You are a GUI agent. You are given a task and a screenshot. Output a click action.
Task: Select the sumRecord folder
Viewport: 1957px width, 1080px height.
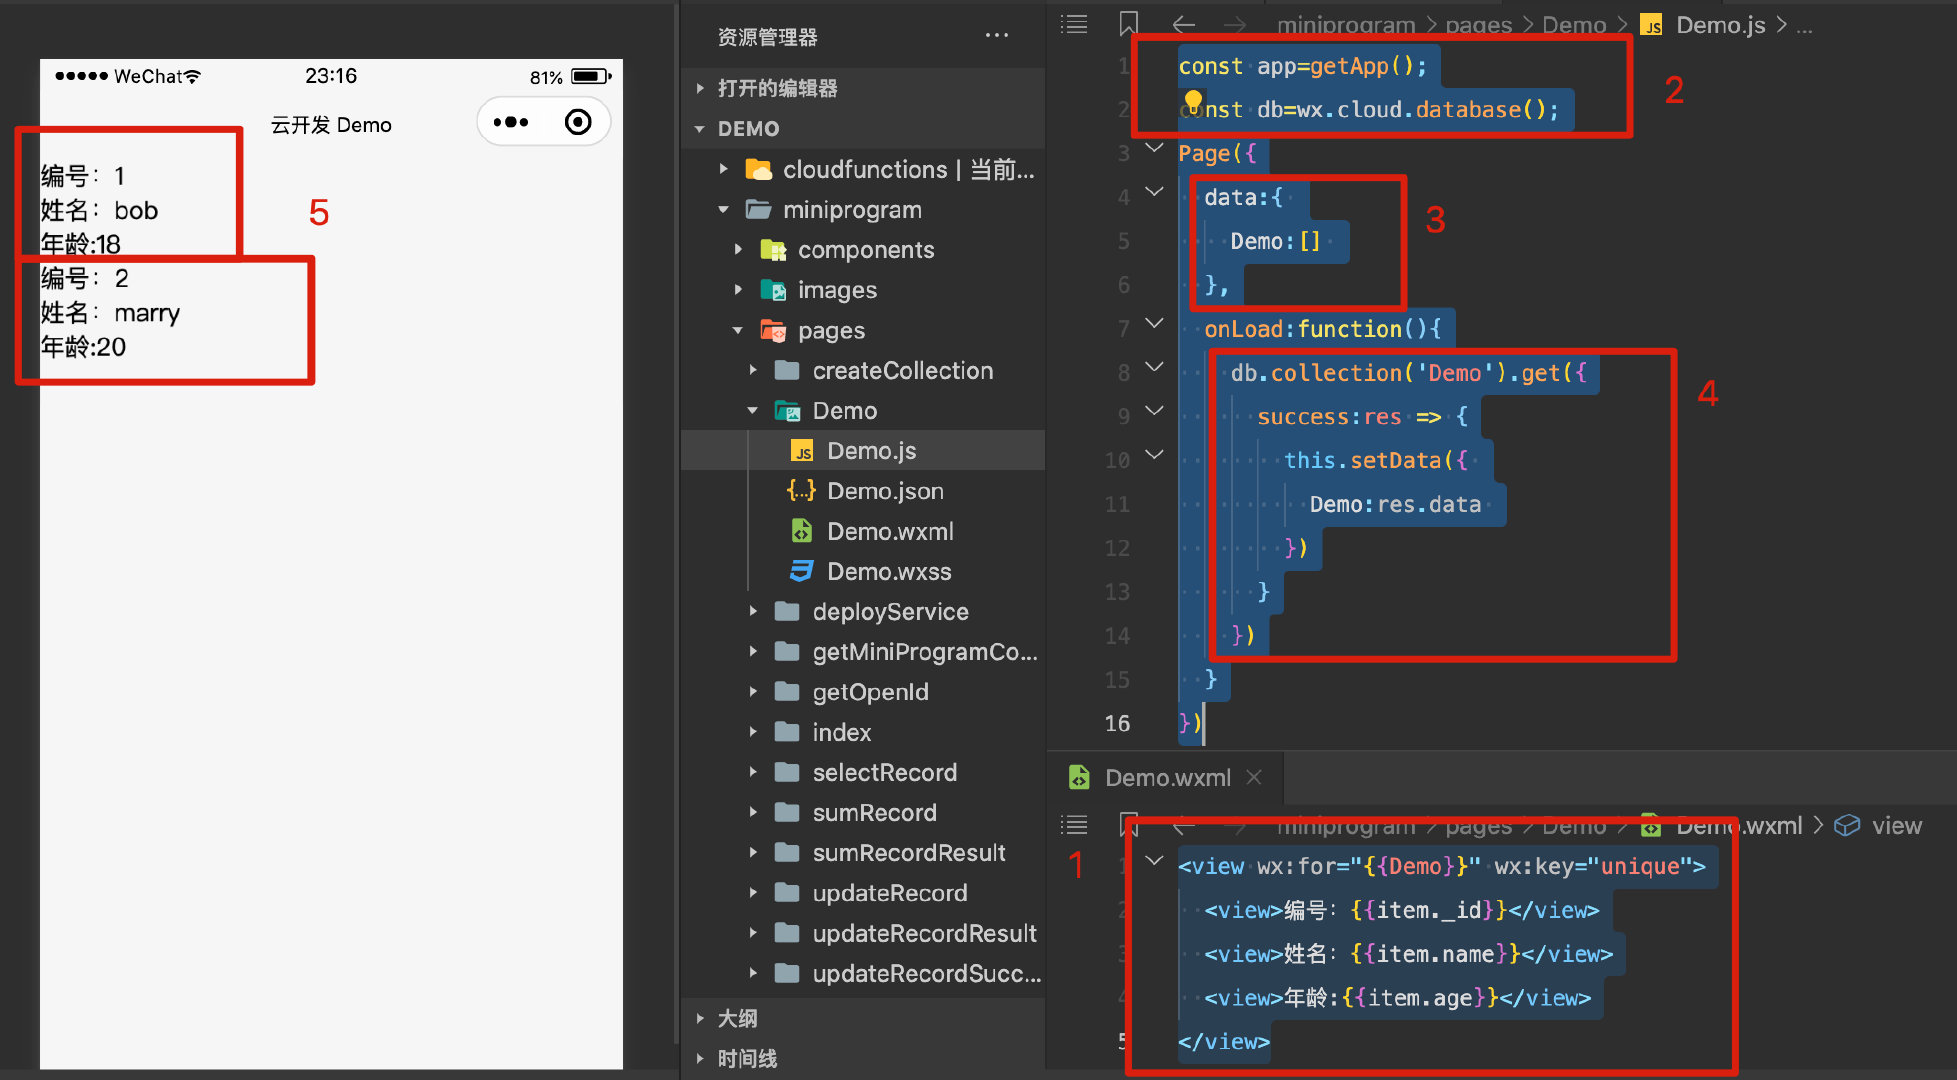click(x=864, y=813)
